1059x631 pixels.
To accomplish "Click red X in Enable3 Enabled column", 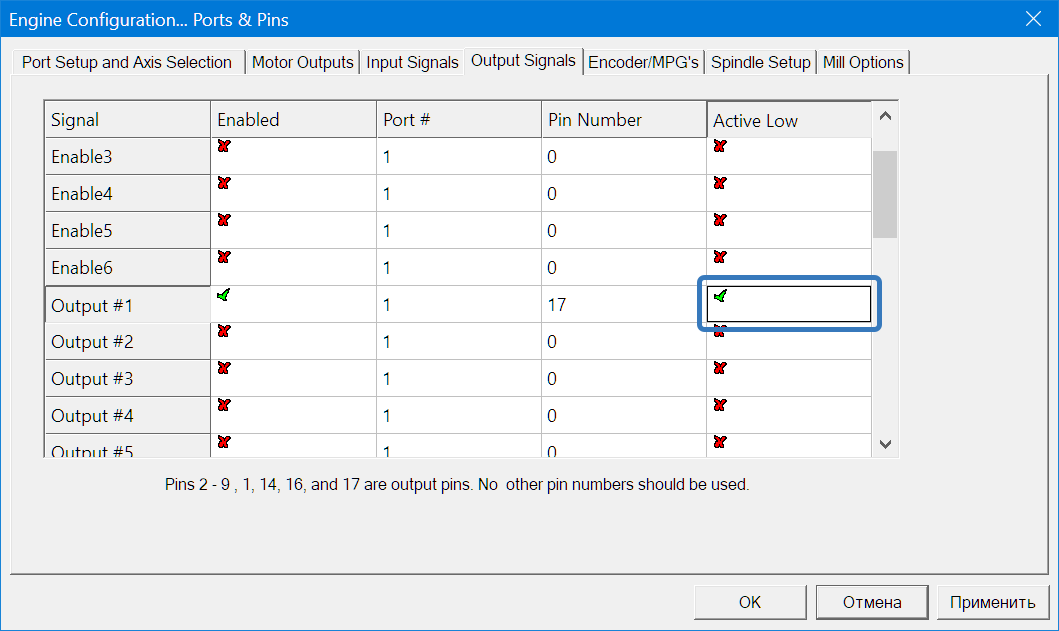I will pyautogui.click(x=224, y=146).
